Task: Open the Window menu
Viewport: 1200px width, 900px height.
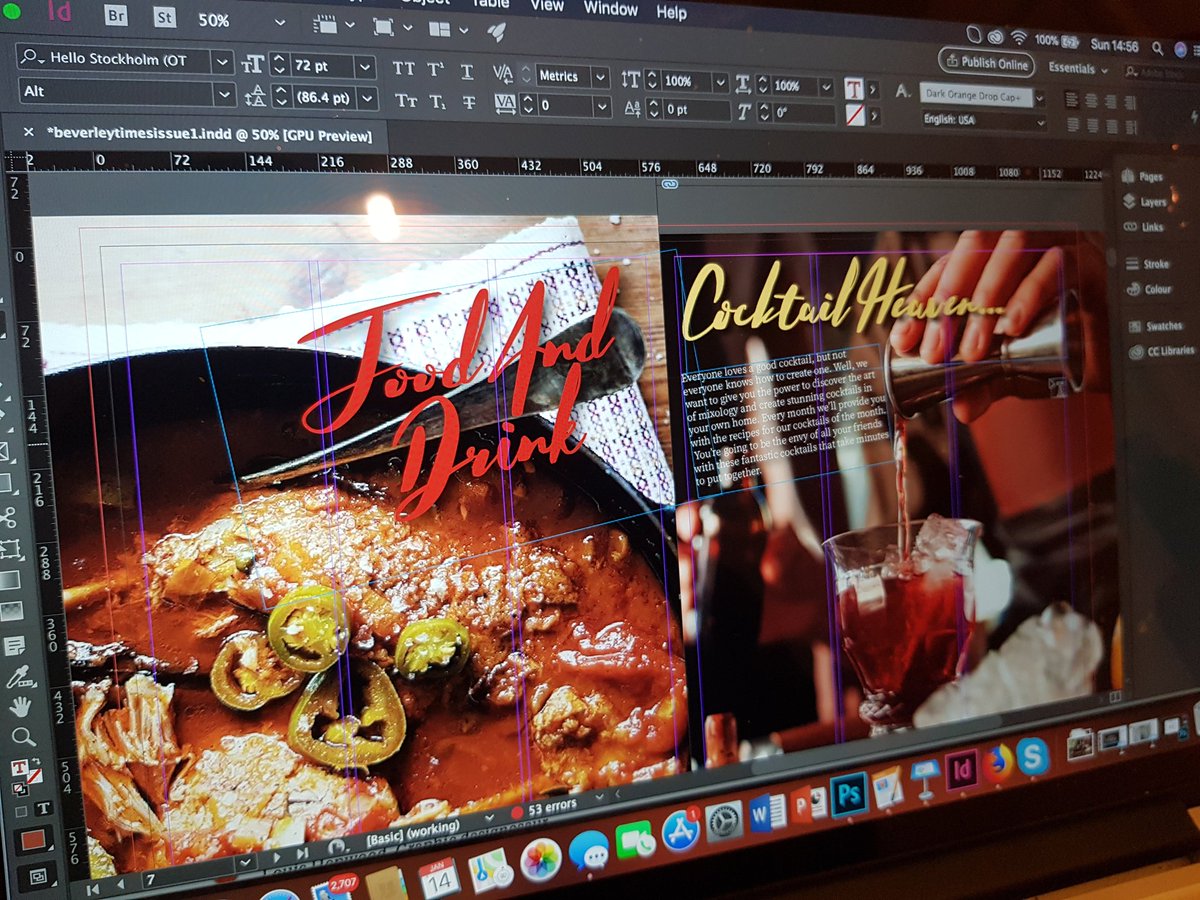Action: (610, 9)
